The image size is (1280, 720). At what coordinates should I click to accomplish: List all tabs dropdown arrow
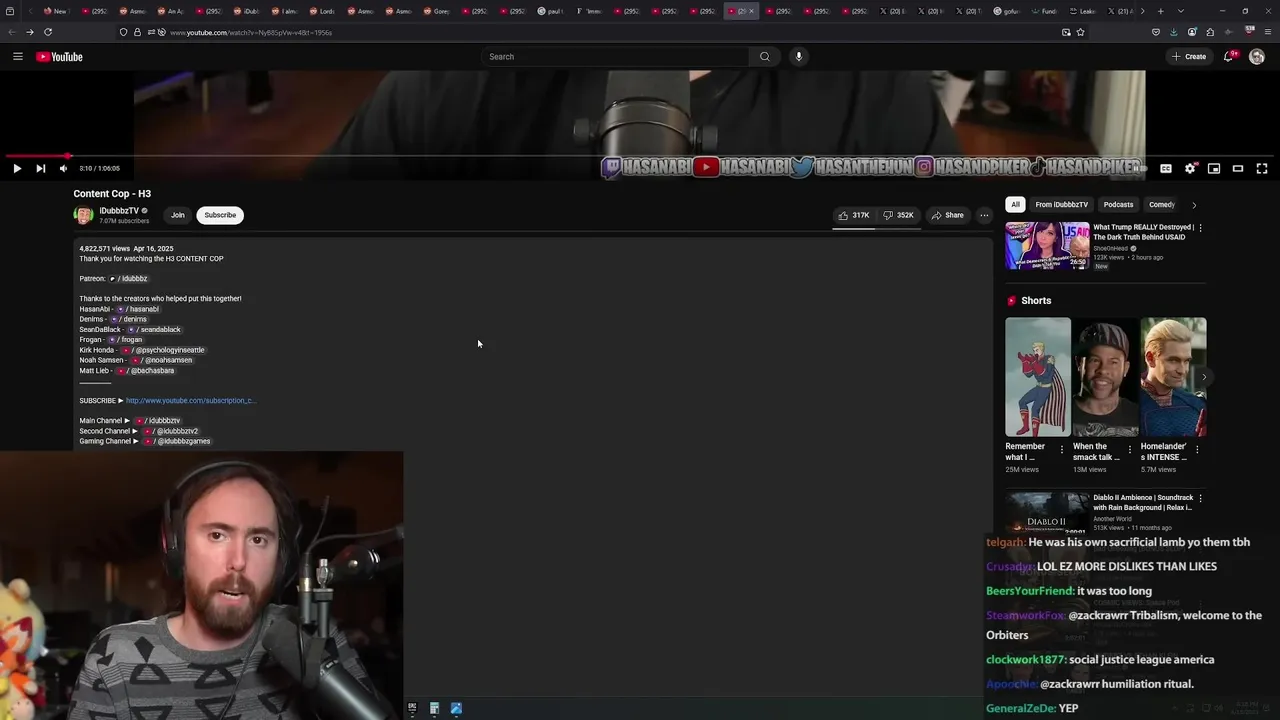click(x=1180, y=11)
